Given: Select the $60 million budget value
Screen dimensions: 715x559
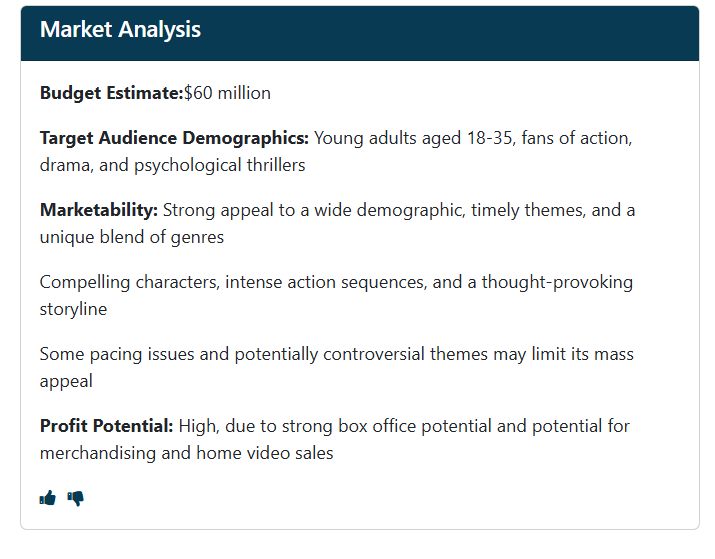Looking at the screenshot, I should point(227,93).
